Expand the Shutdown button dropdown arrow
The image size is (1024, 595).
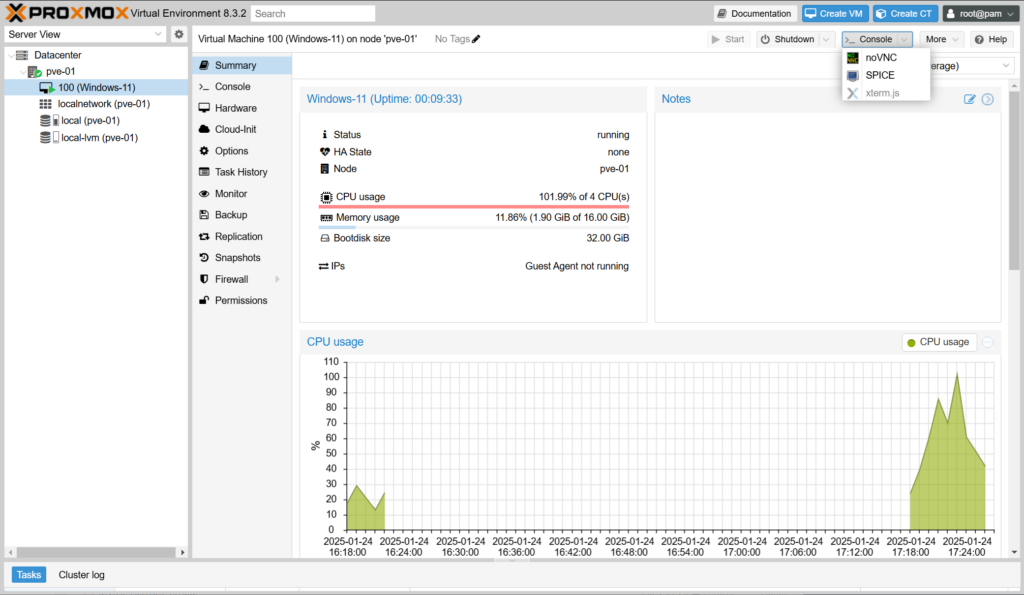(x=826, y=39)
